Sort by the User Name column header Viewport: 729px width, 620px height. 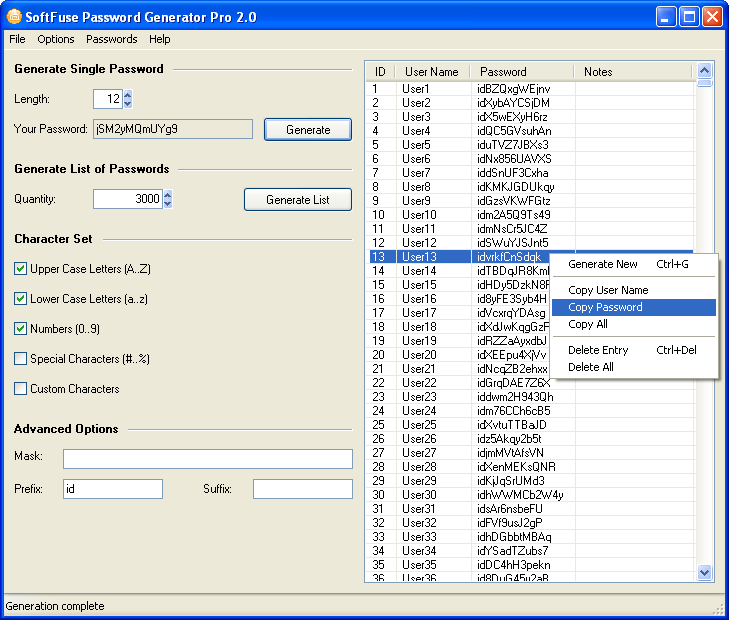pos(432,72)
